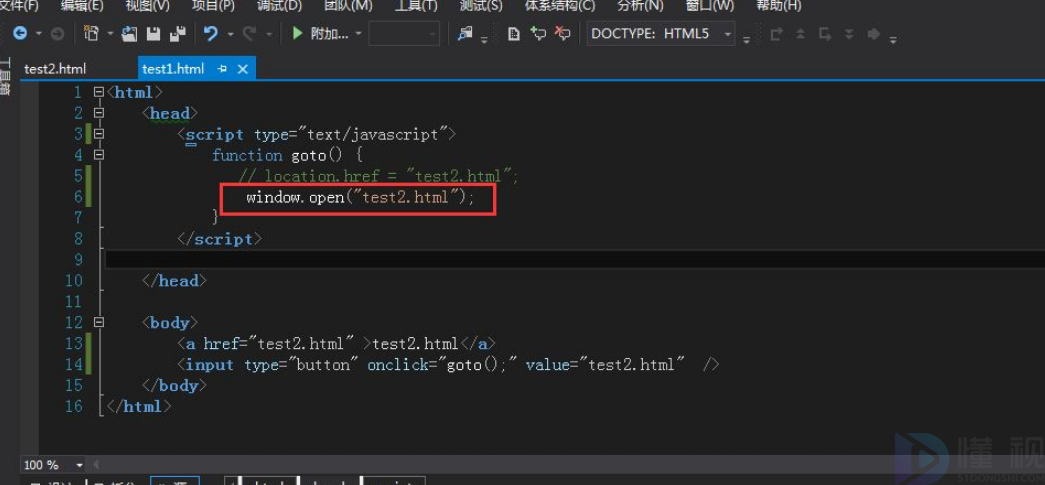Click the closing </body> tag
Screen dimensions: 1045x485
[174, 386]
